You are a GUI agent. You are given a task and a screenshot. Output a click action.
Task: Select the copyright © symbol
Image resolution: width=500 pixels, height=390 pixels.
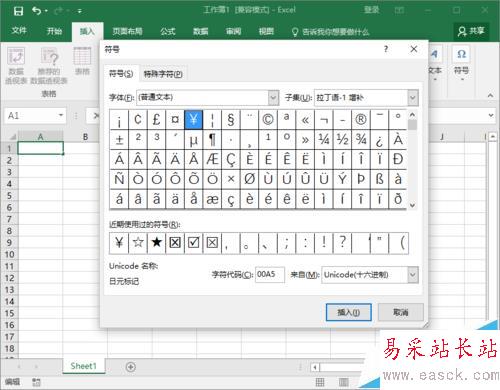(x=268, y=119)
